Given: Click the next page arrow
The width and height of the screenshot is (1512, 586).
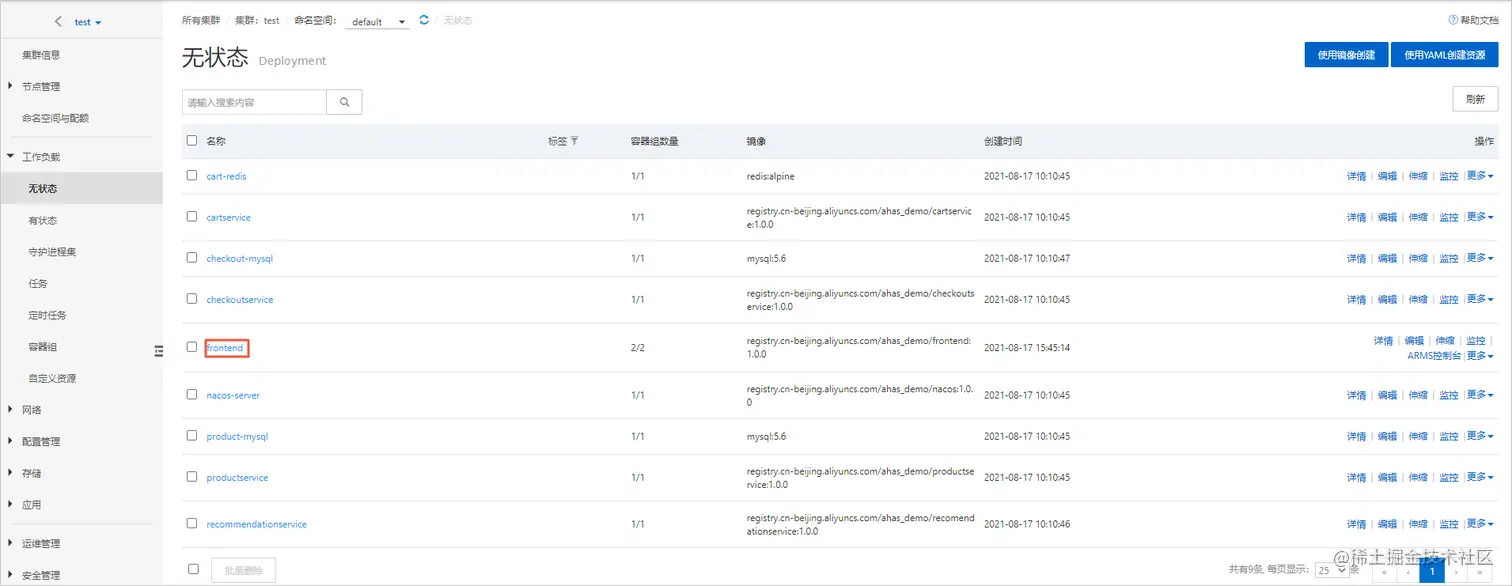Looking at the screenshot, I should point(1457,572).
